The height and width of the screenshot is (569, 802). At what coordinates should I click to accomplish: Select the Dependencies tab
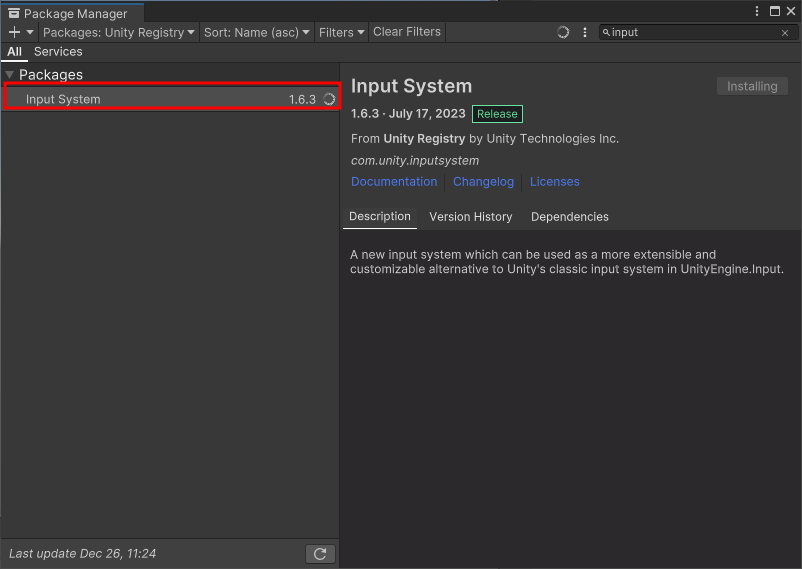(570, 217)
